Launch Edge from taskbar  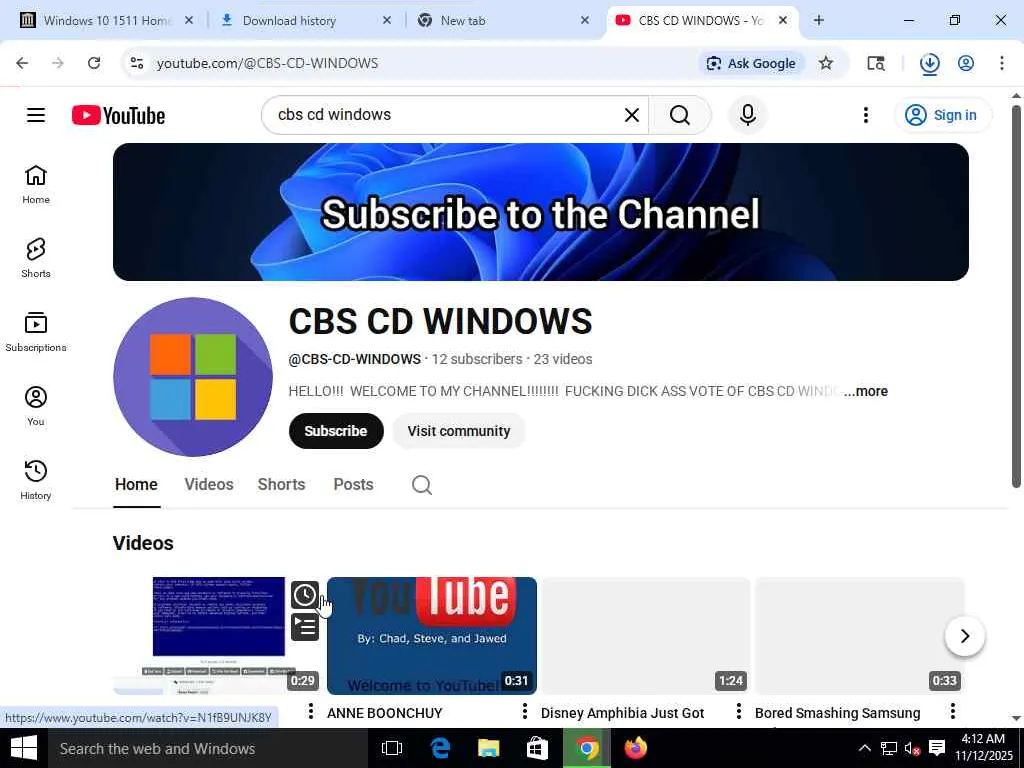click(x=440, y=748)
